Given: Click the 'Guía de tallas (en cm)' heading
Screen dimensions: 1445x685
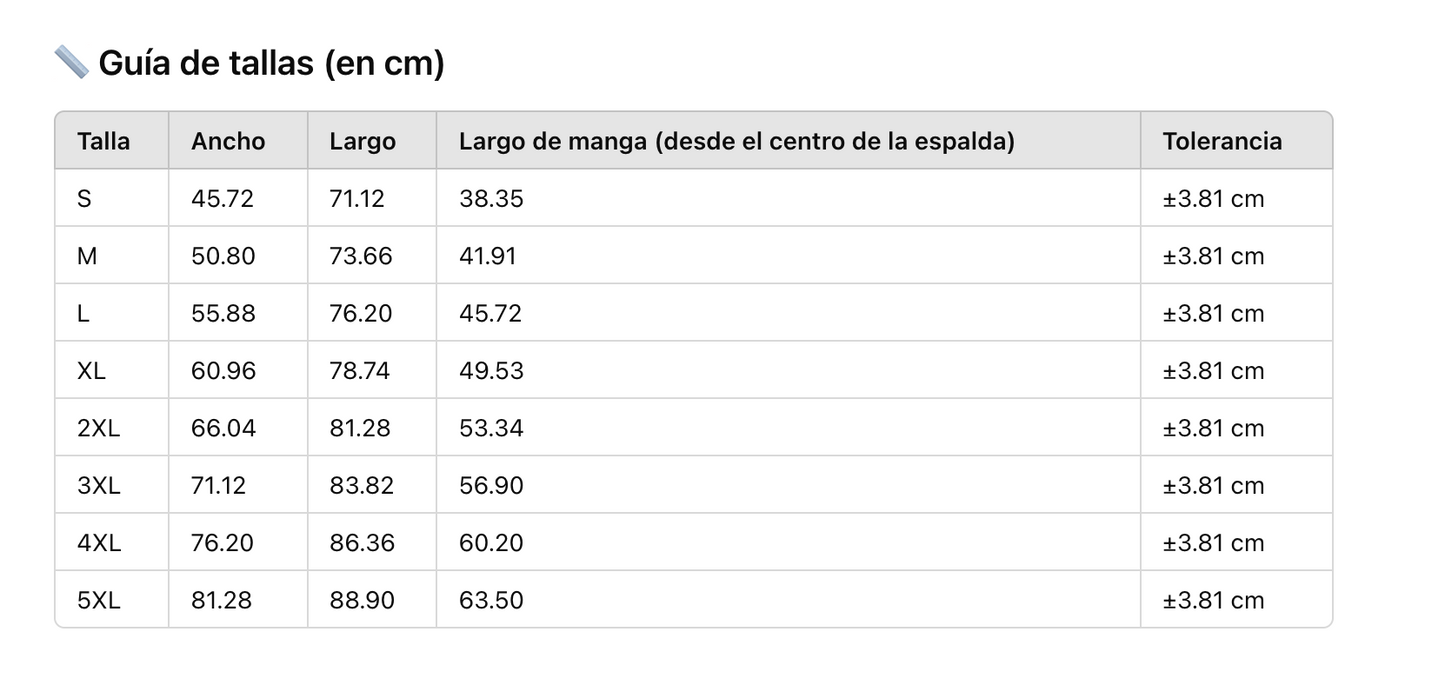Looking at the screenshot, I should click(271, 64).
